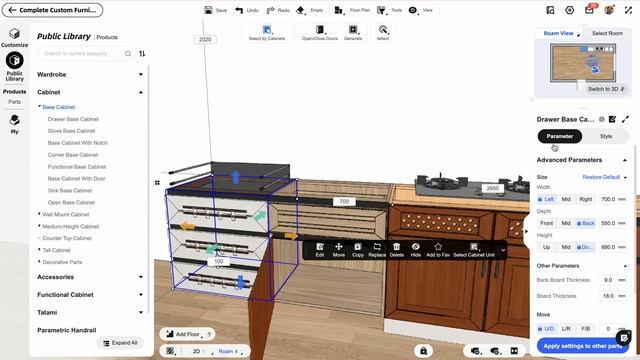Screen dimensions: 640x360
Task: Collapse Other Parameters section
Action: 624,266
